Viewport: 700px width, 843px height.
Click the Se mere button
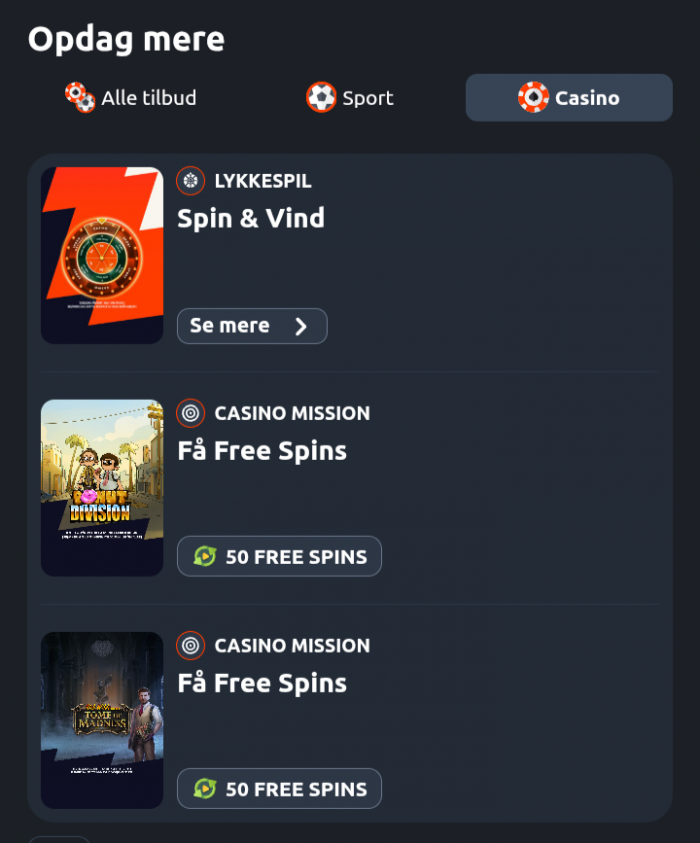252,326
